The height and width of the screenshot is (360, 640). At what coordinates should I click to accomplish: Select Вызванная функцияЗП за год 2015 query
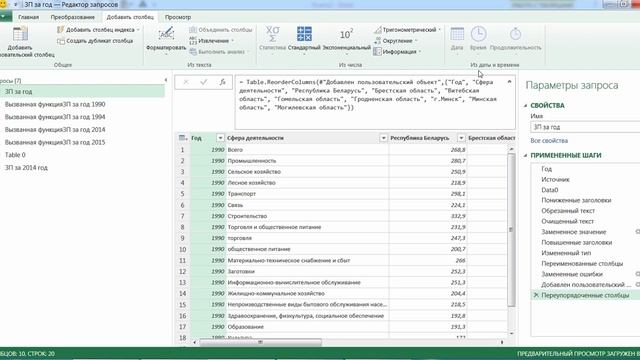(55, 142)
